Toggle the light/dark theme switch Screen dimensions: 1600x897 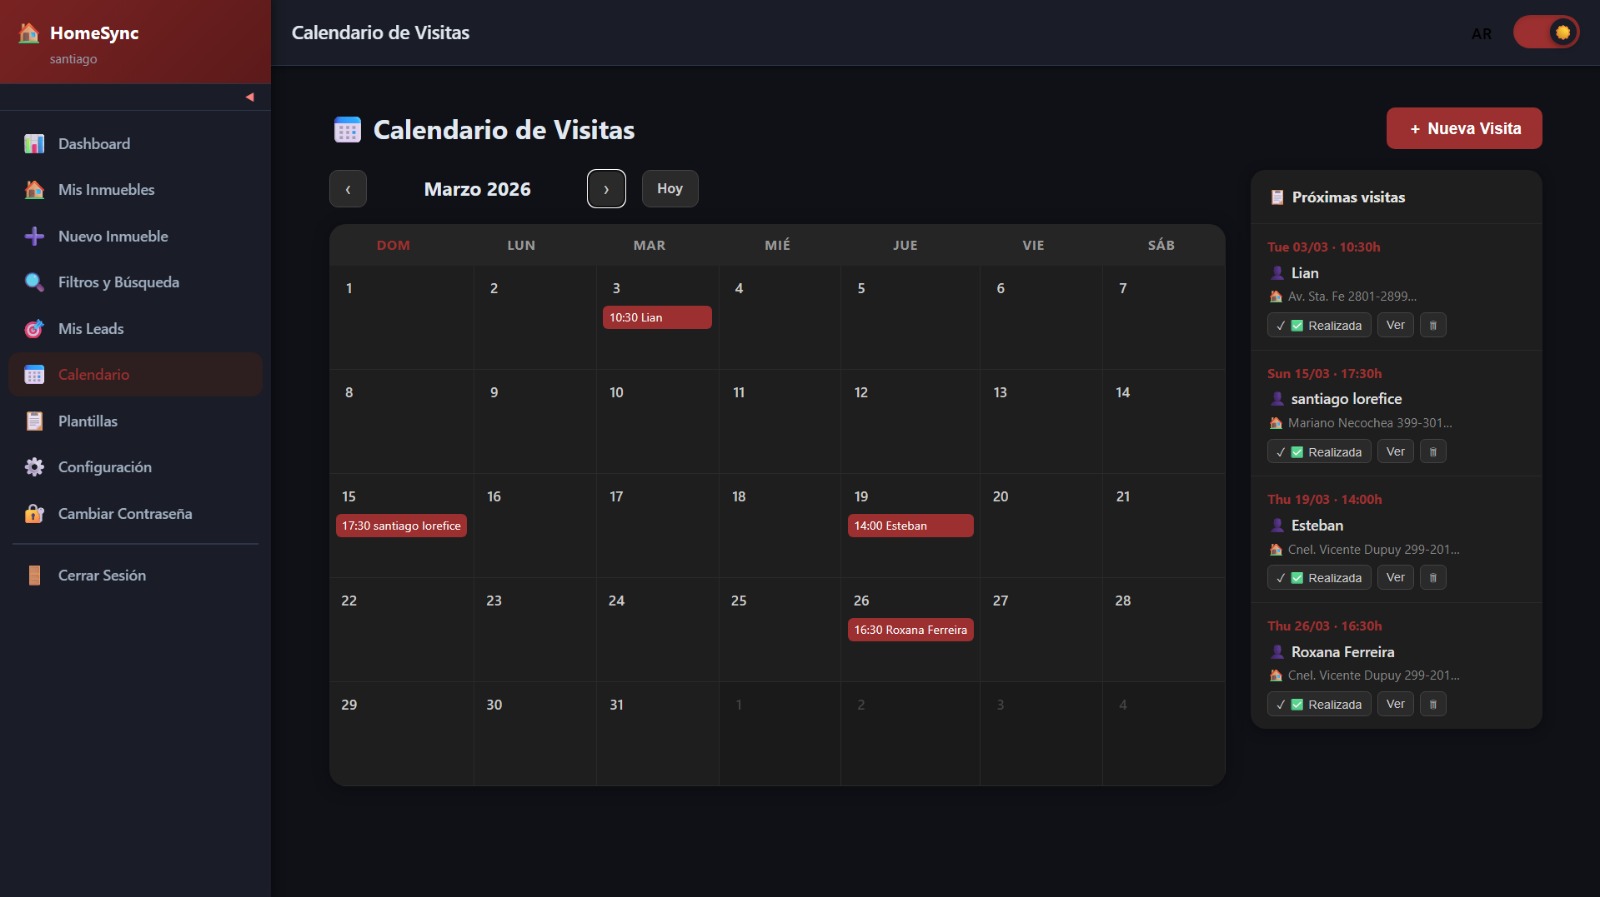pos(1546,32)
